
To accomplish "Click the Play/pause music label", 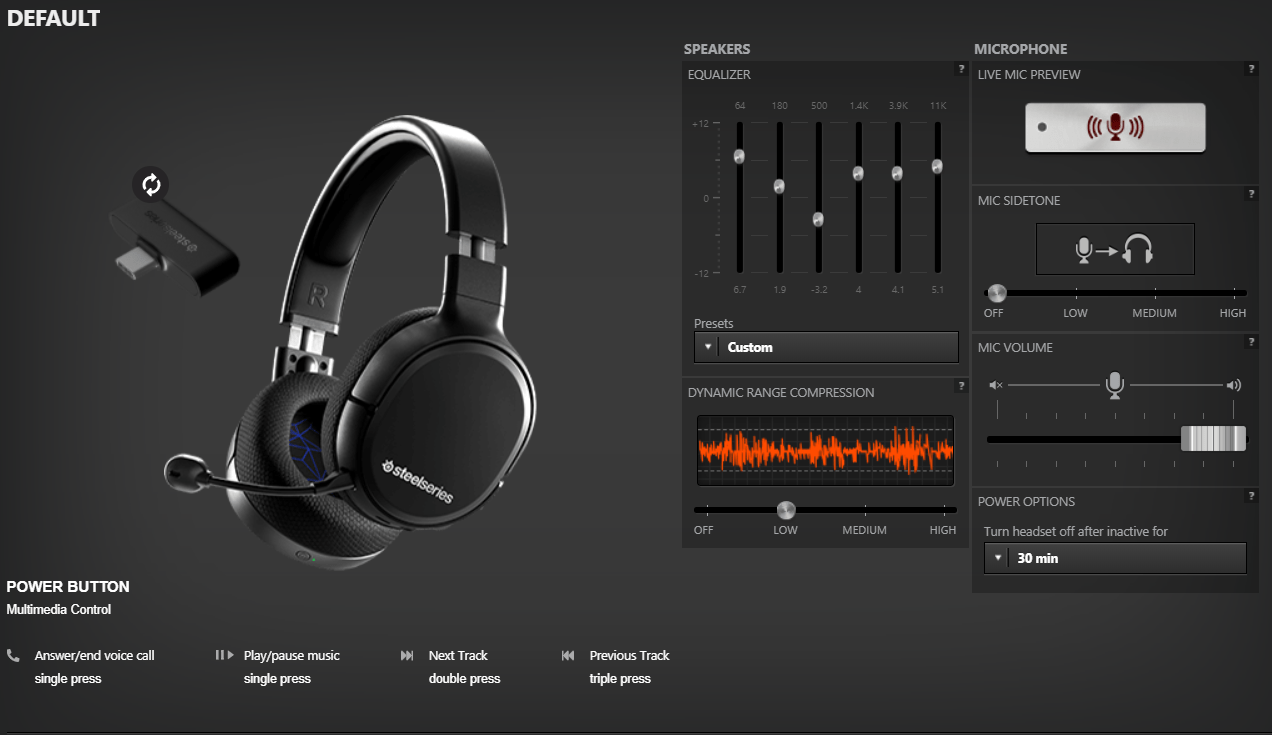I will (292, 656).
